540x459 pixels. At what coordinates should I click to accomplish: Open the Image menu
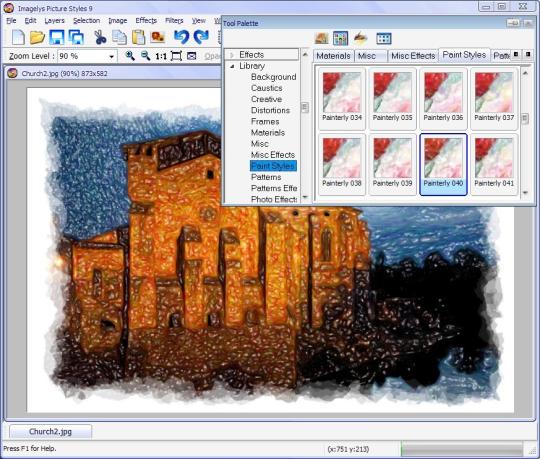tap(117, 21)
